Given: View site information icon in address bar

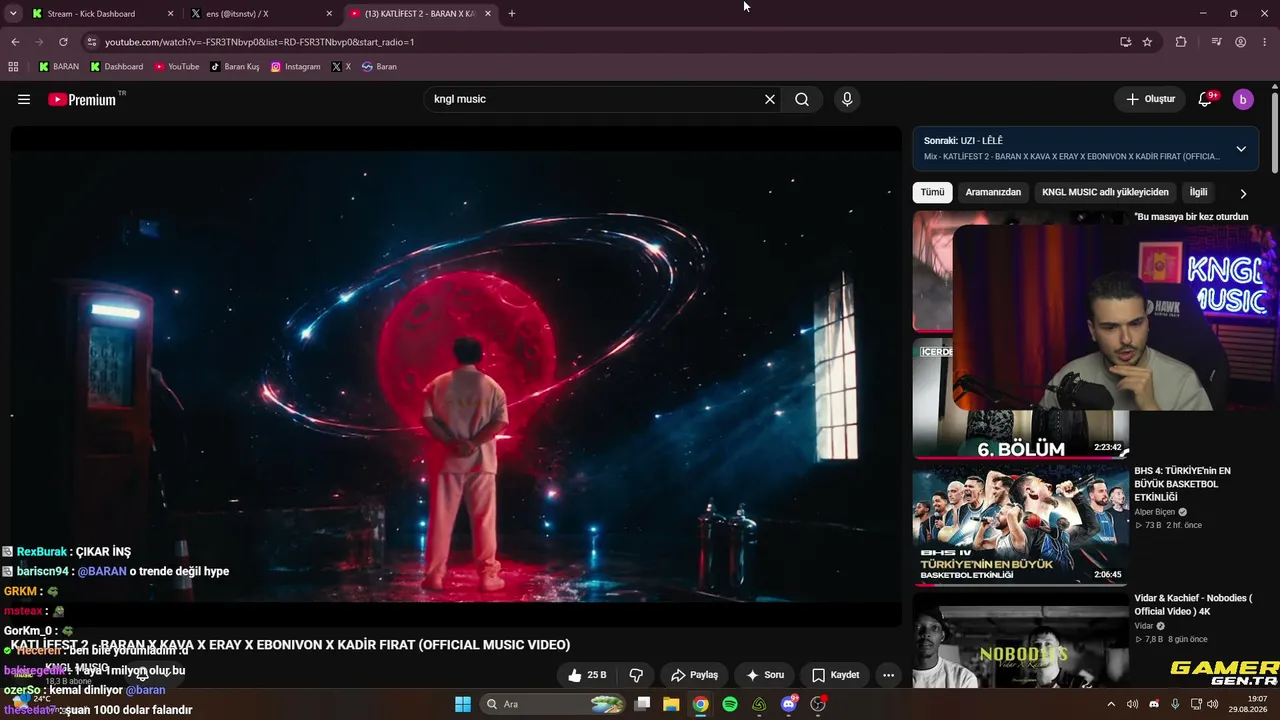Looking at the screenshot, I should [x=92, y=42].
